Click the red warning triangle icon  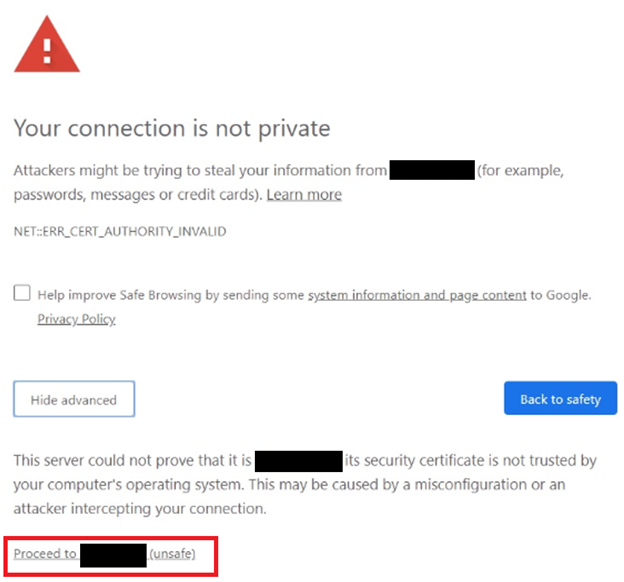(x=47, y=48)
